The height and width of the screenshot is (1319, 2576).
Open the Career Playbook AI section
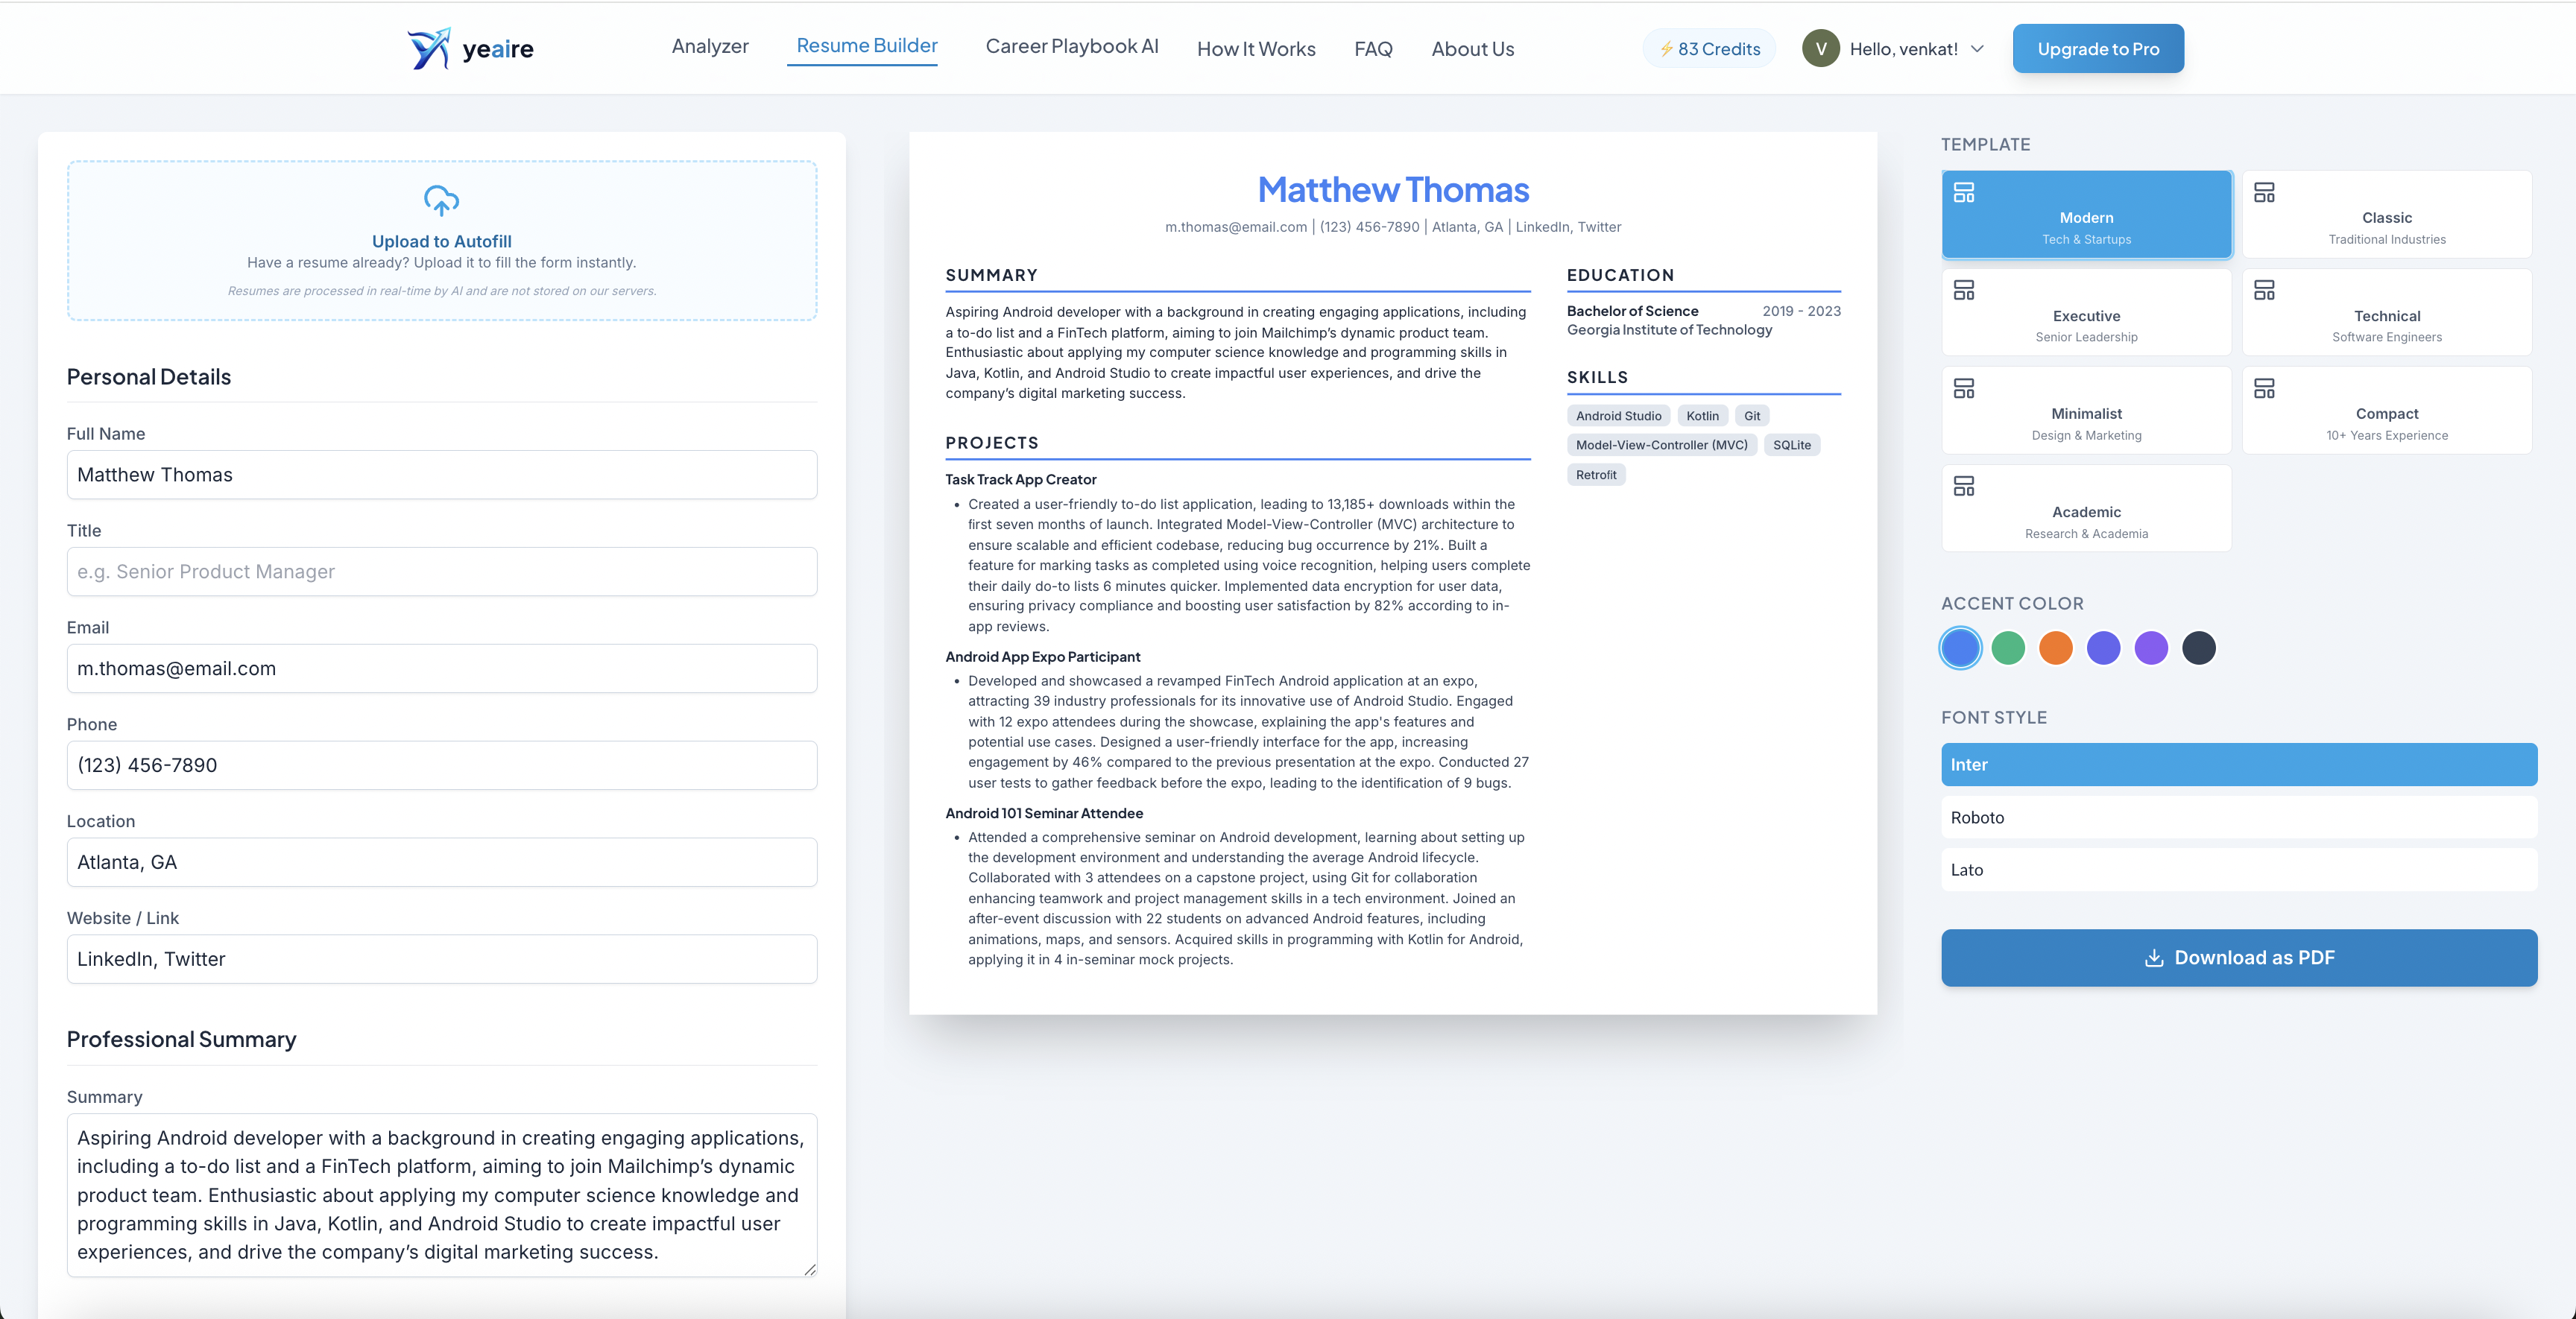(x=1072, y=46)
